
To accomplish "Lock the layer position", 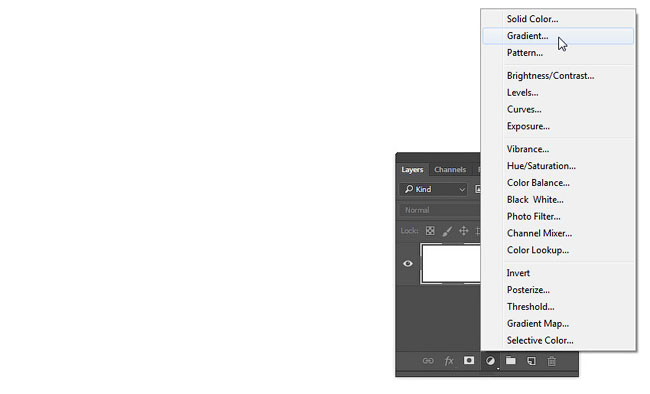I will [x=463, y=231].
